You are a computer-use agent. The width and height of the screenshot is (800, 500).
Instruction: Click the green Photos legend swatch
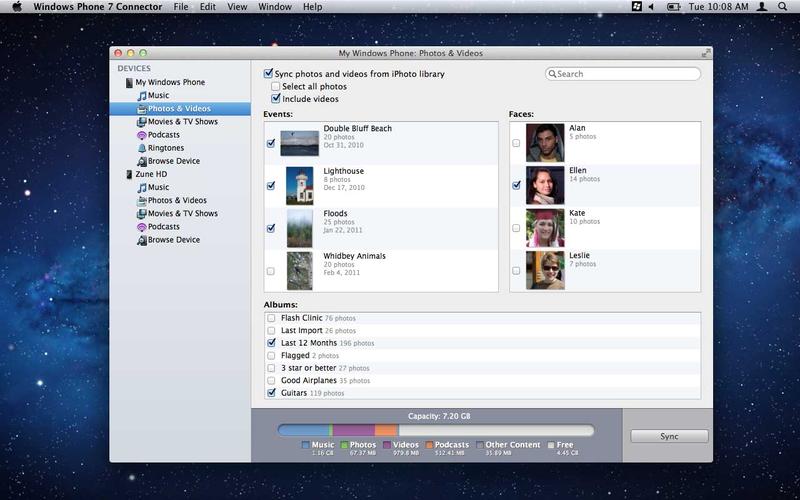344,445
